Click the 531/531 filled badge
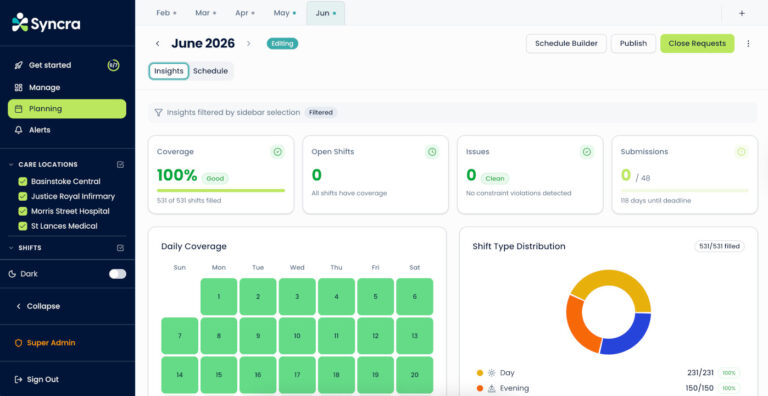Viewport: 768px width, 396px height. click(719, 247)
